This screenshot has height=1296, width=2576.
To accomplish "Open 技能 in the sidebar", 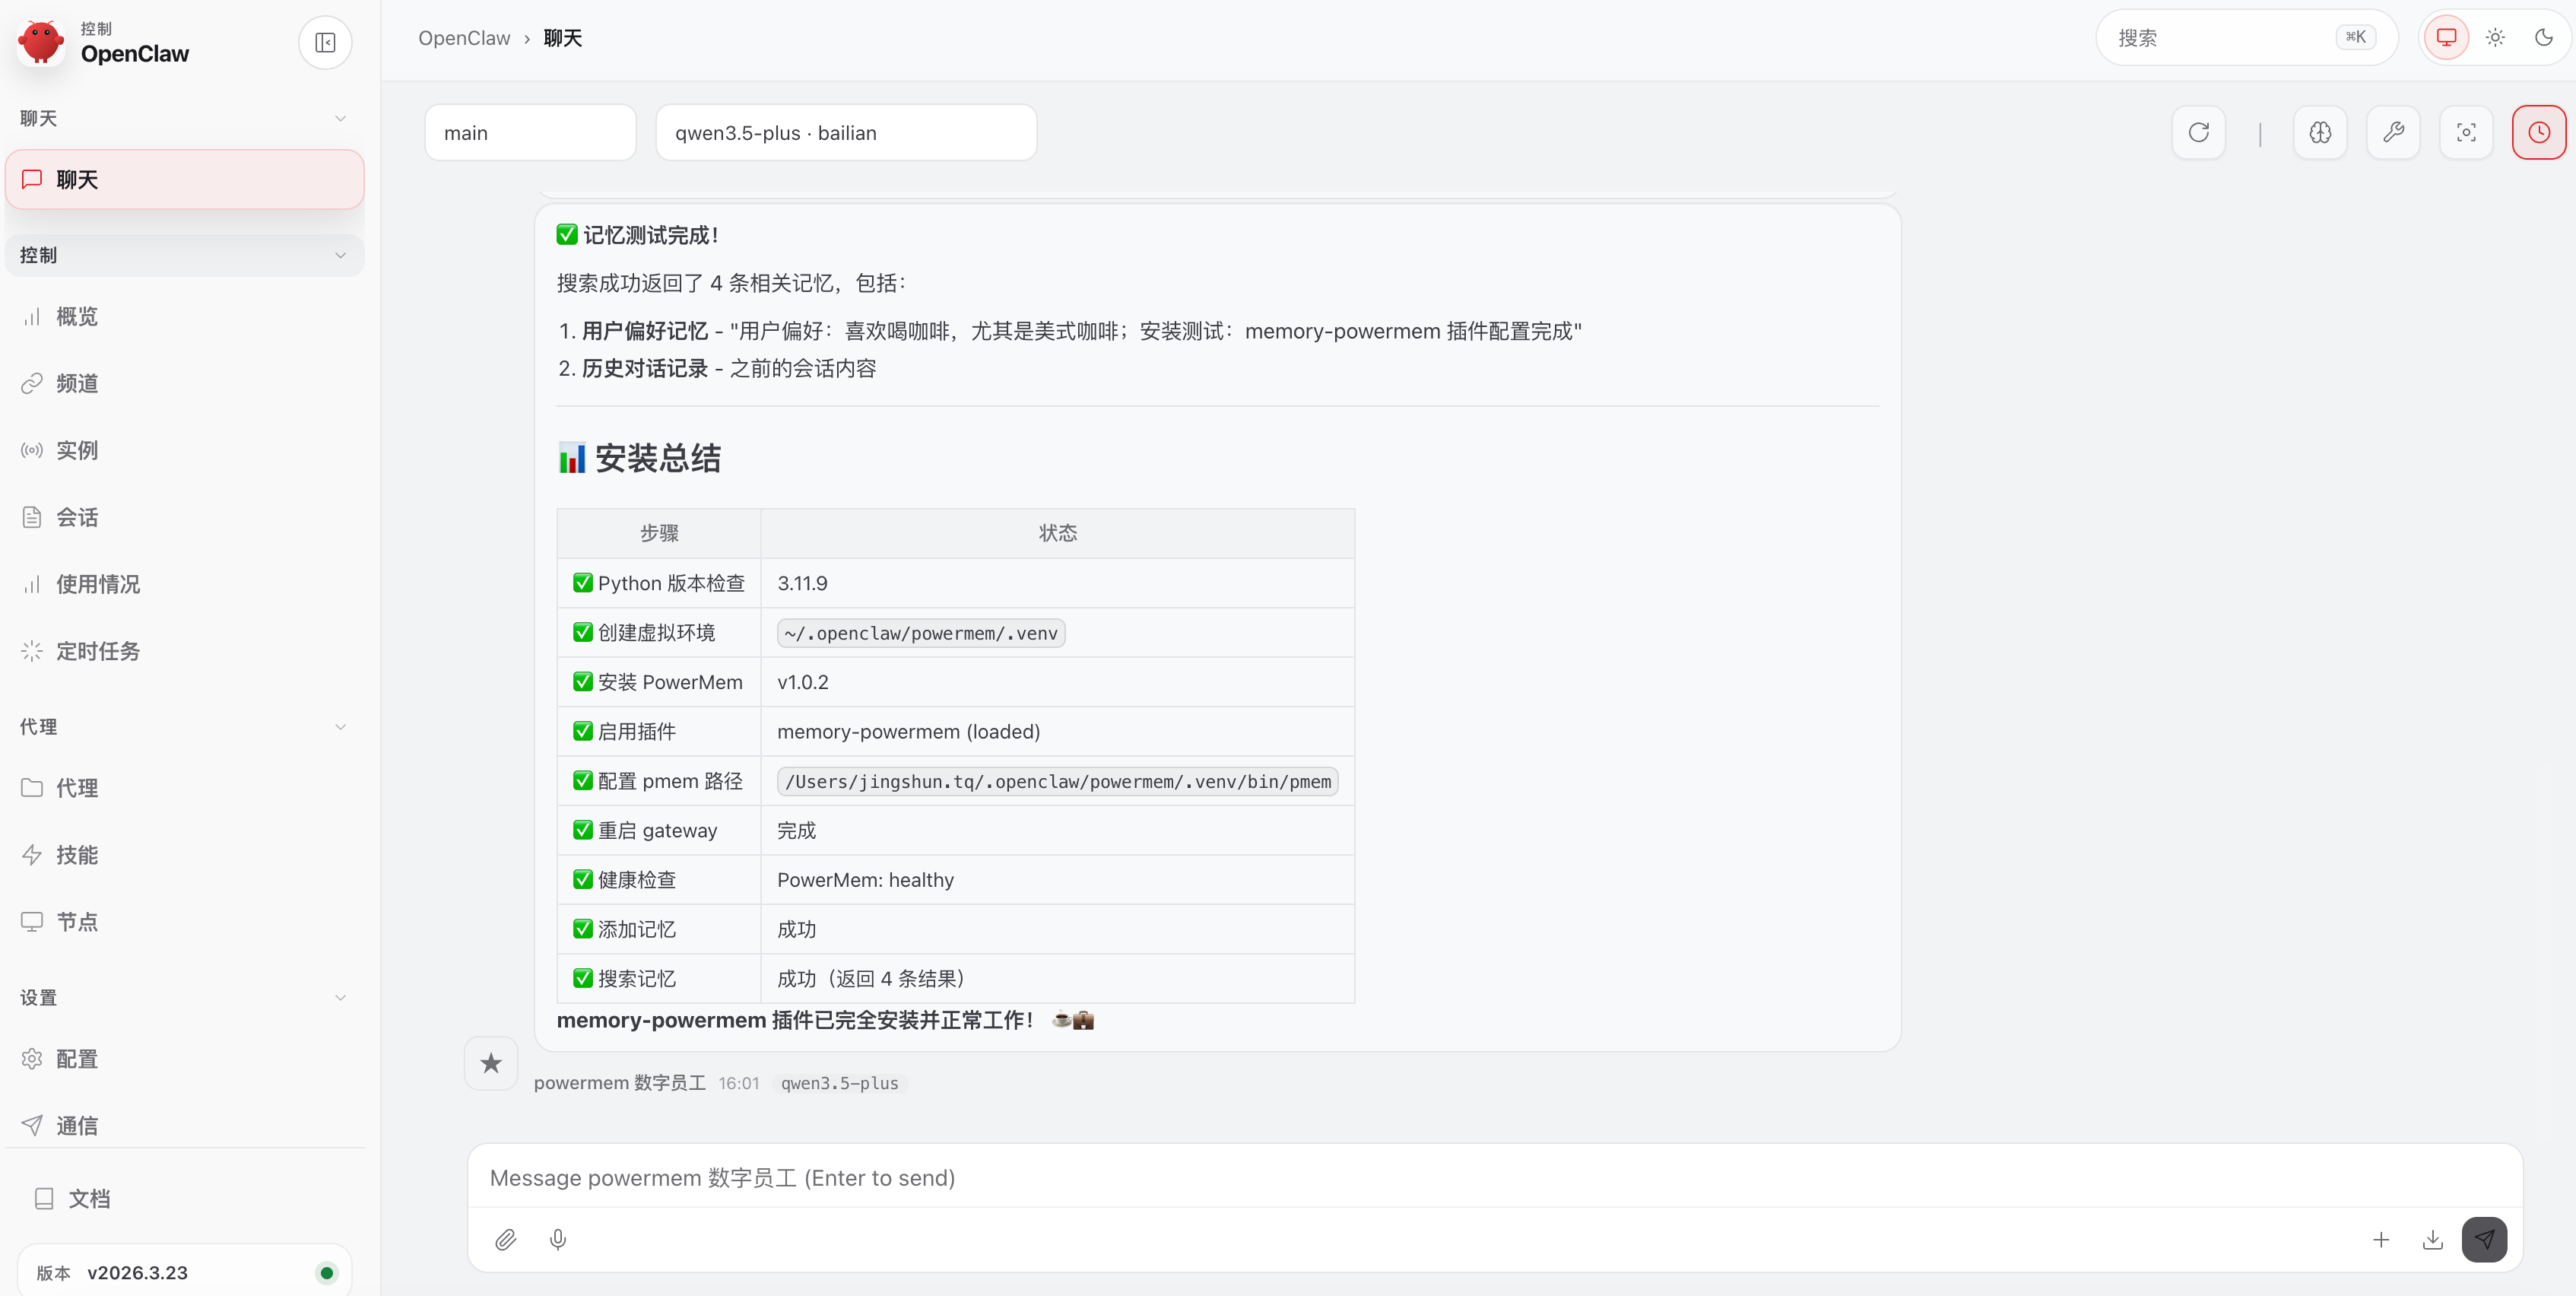I will pyautogui.click(x=77, y=855).
